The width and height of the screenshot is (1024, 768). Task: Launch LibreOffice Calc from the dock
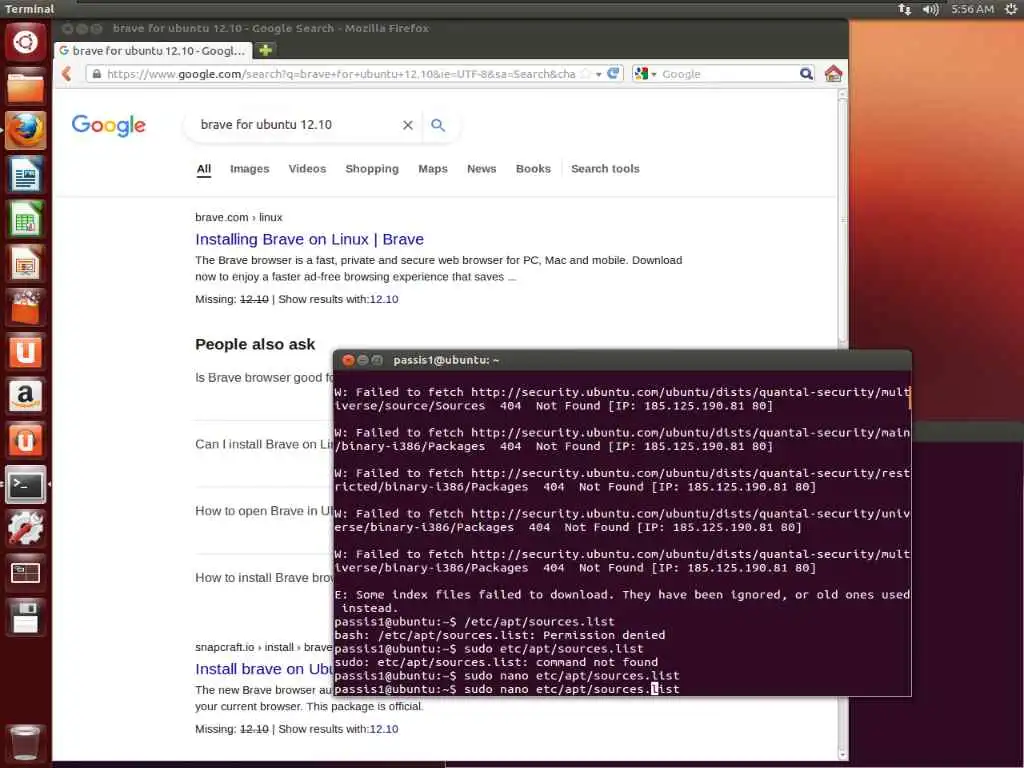(x=25, y=219)
